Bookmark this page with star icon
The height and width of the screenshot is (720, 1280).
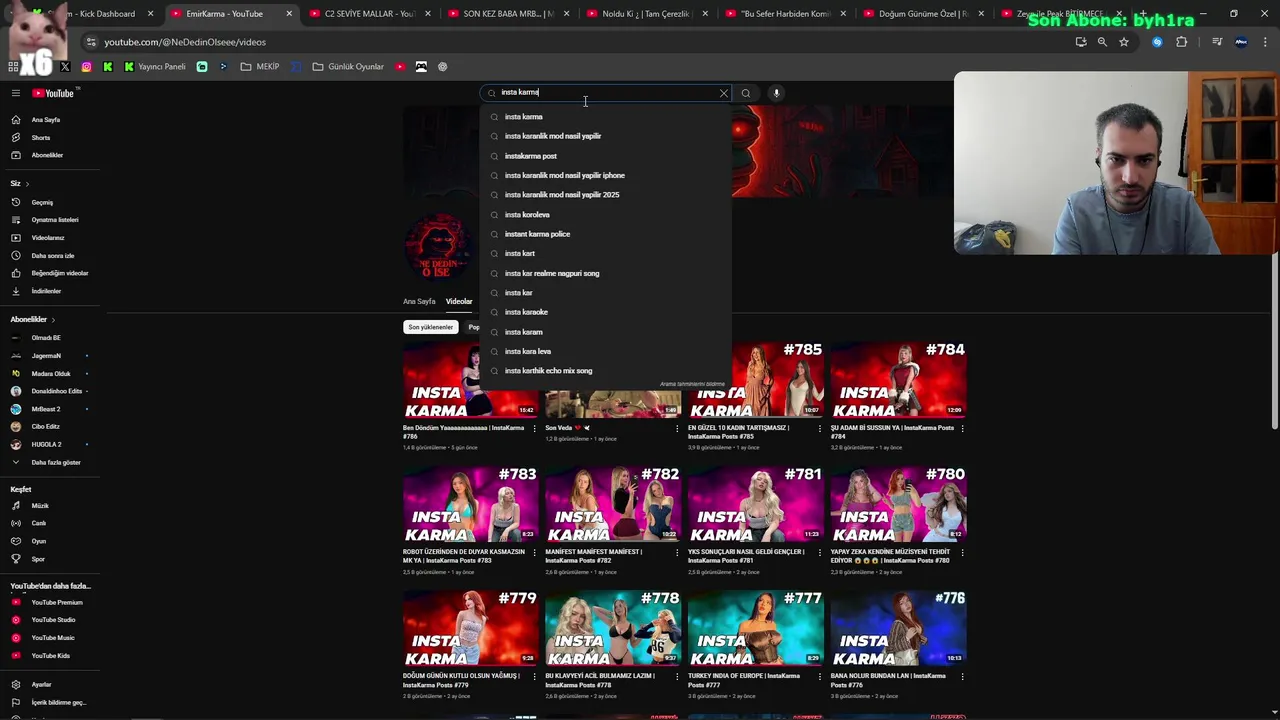tap(1124, 42)
